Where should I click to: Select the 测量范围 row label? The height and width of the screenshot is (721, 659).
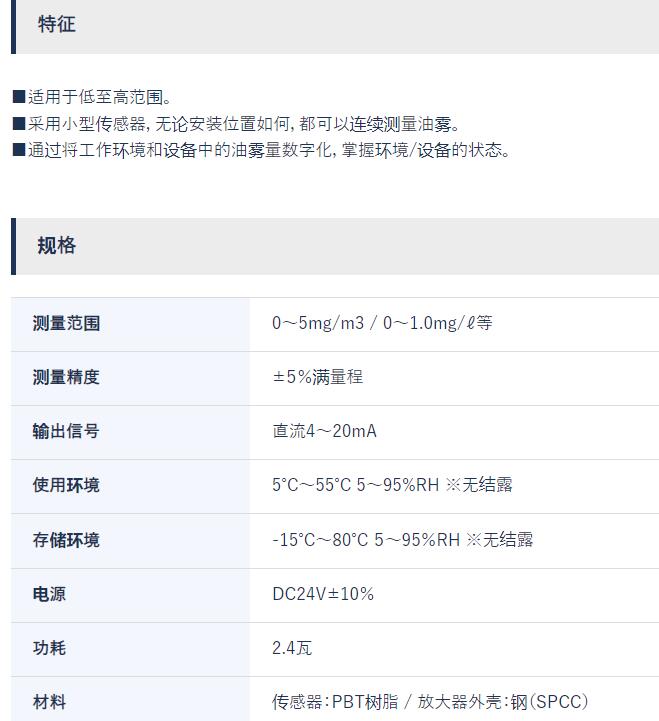pos(66,323)
